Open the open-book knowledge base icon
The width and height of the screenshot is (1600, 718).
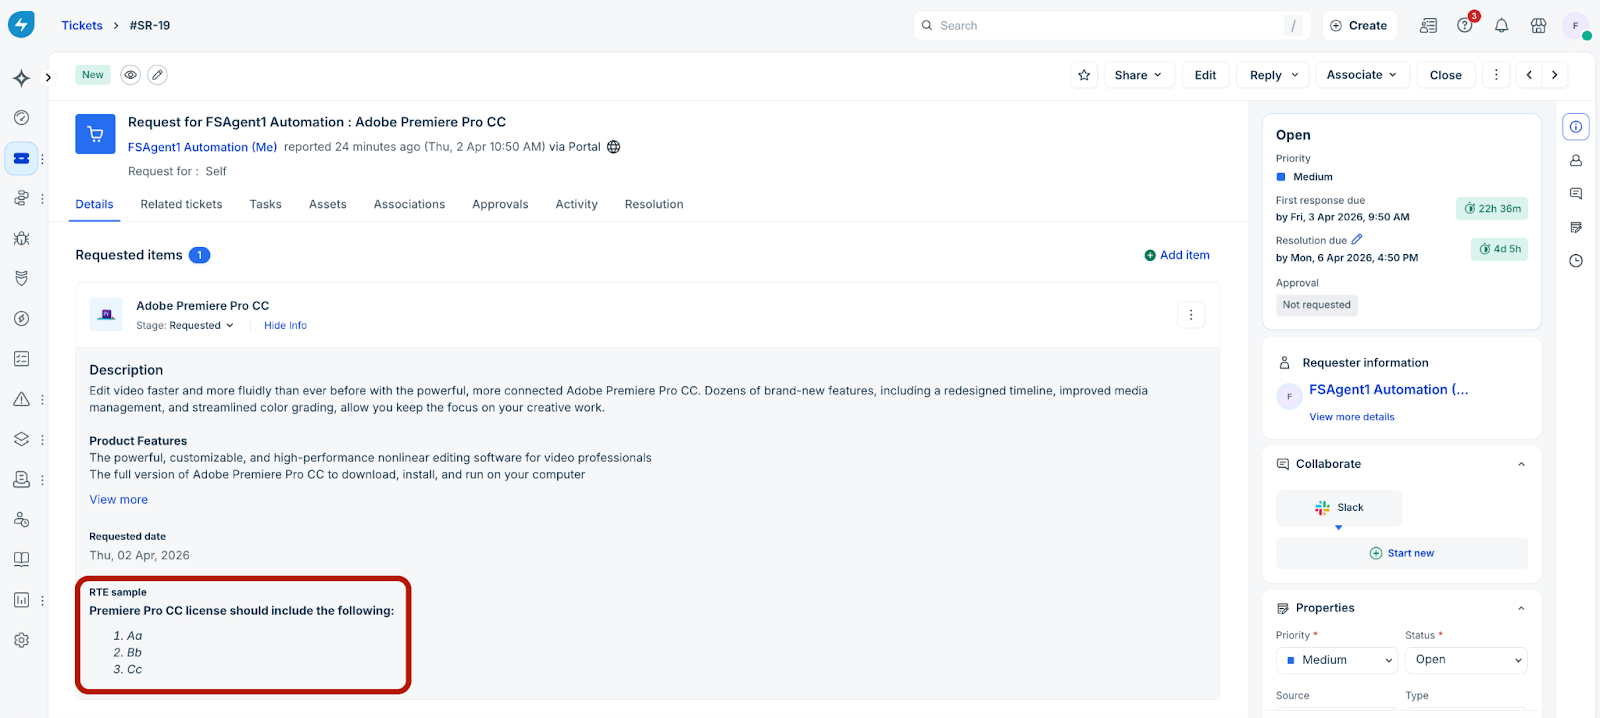21,559
